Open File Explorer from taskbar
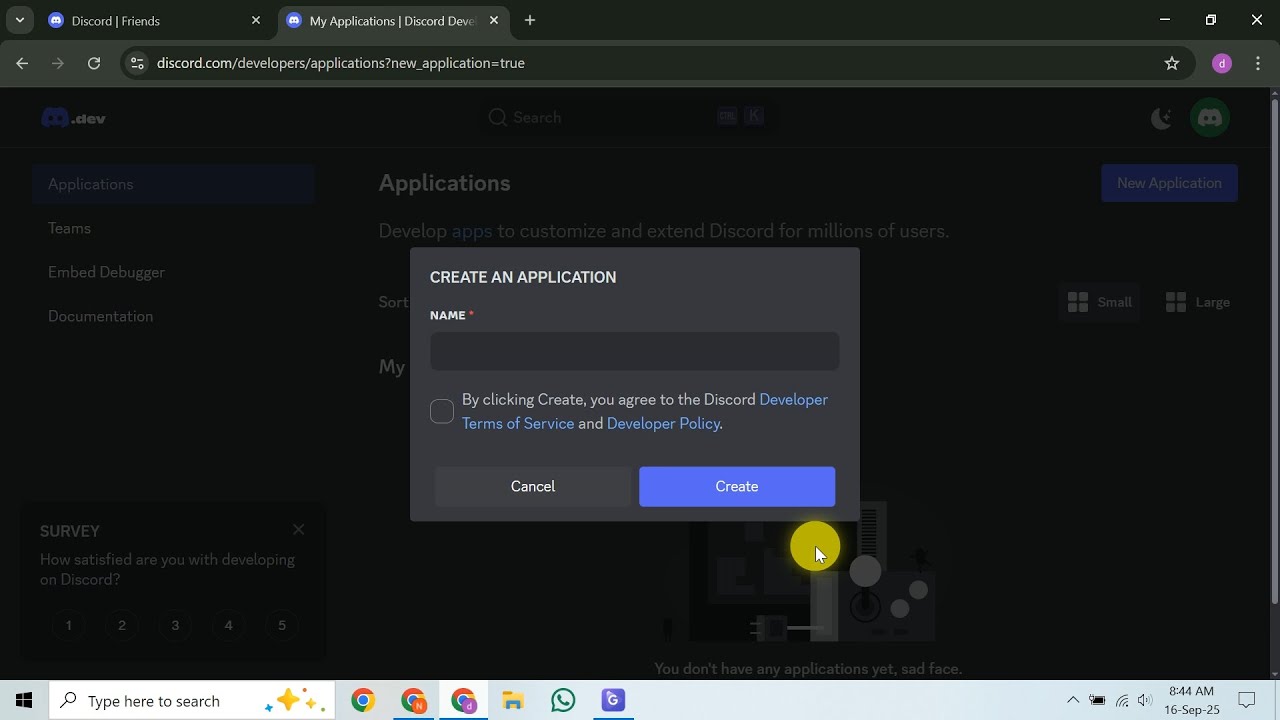 pyautogui.click(x=513, y=701)
